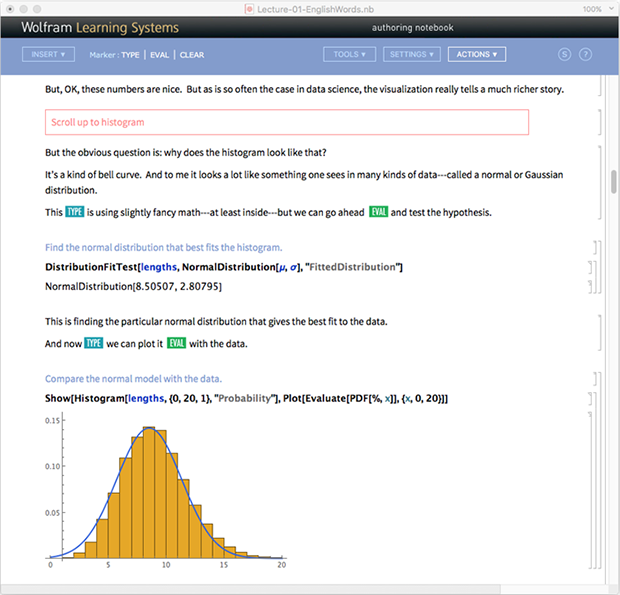Open the ACTIONS dropdown menu
The image size is (620, 595).
point(476,55)
